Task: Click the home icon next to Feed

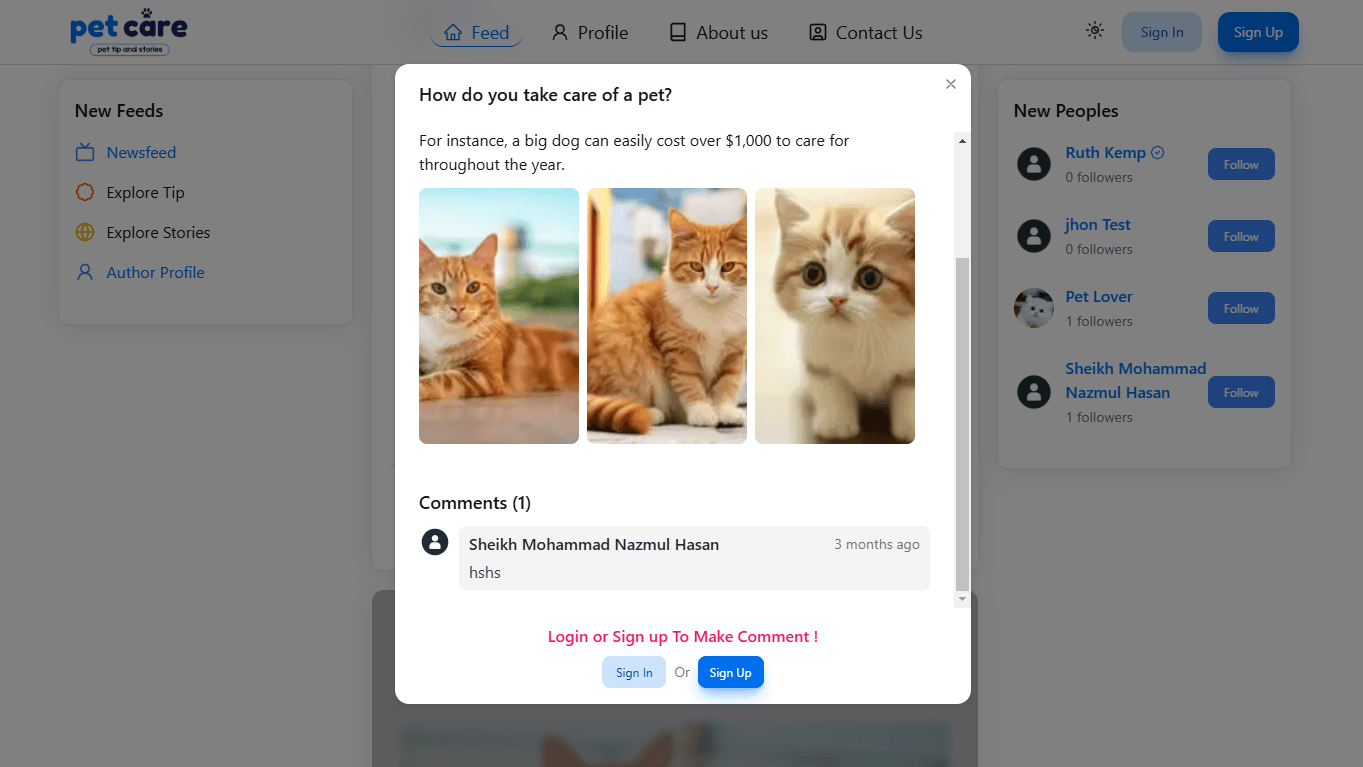Action: tap(452, 32)
